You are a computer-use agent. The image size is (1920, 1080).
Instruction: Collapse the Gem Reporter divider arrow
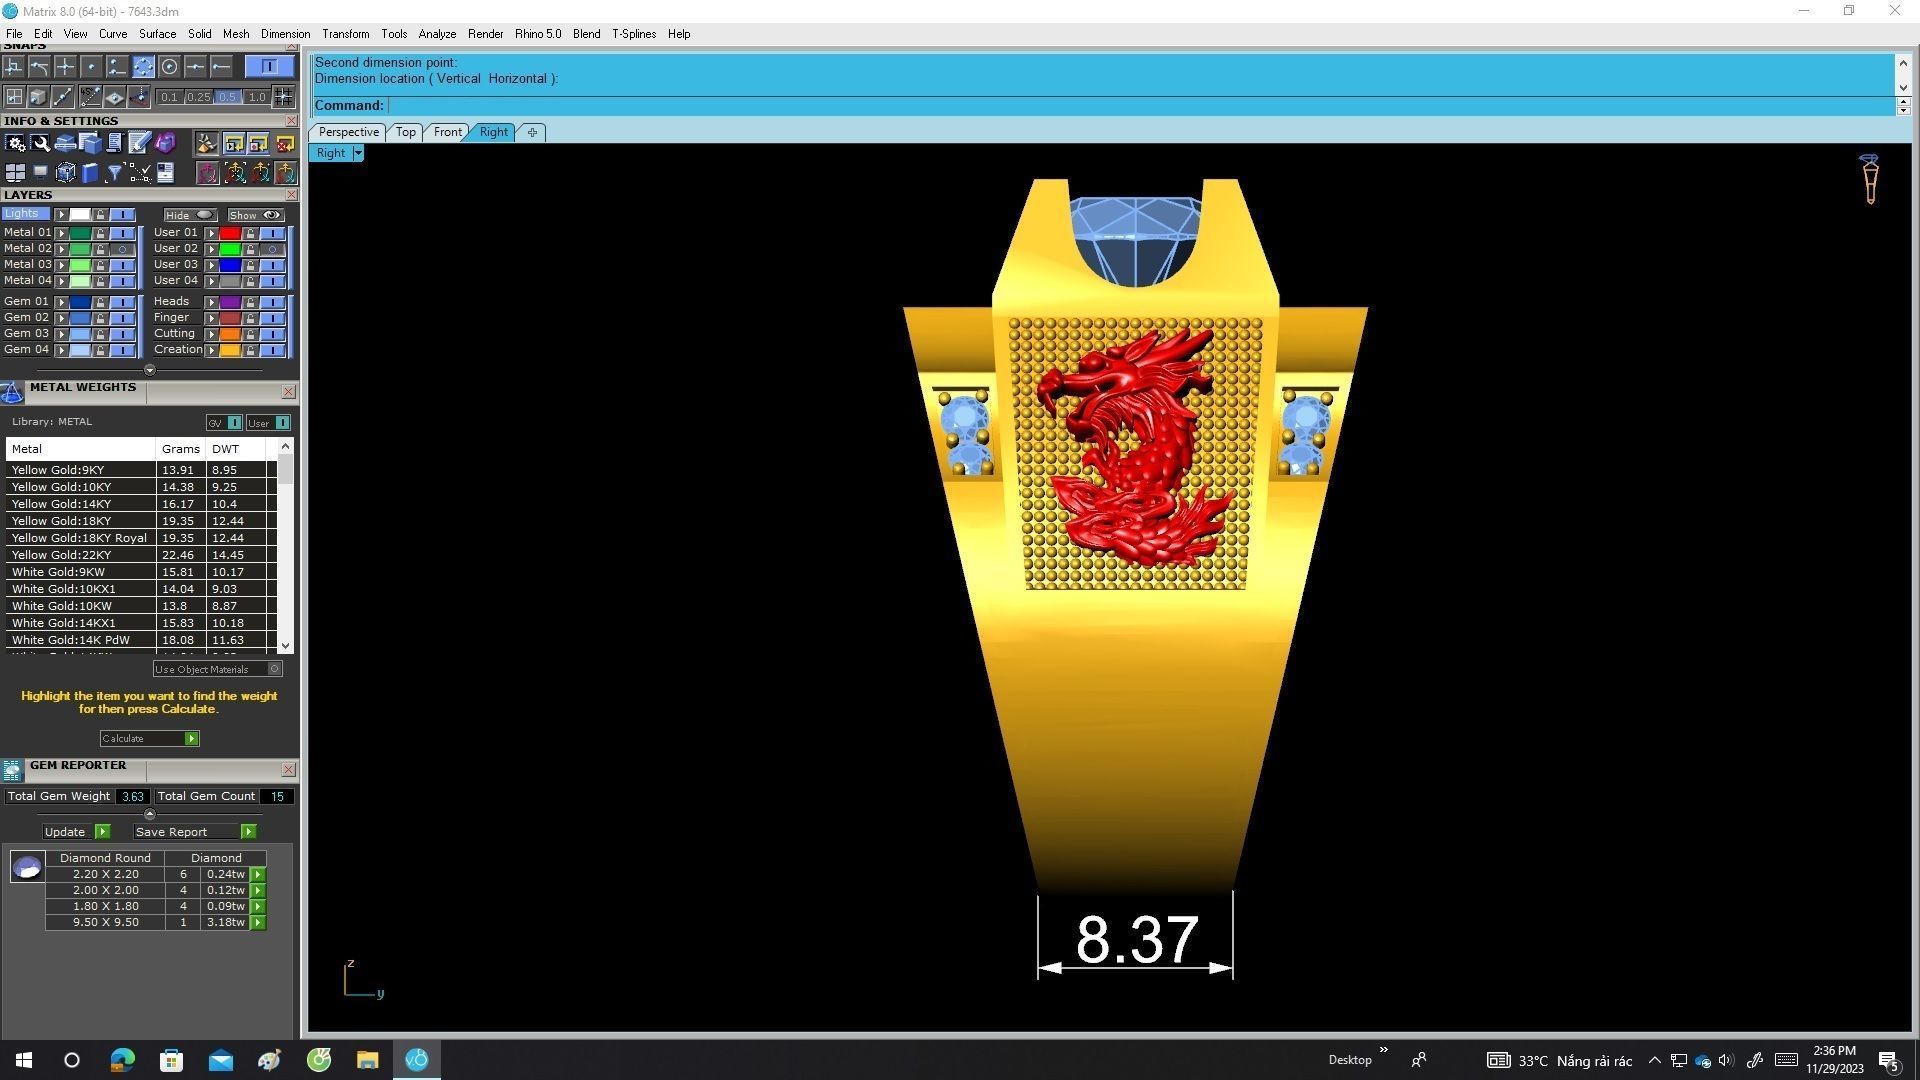click(x=150, y=814)
